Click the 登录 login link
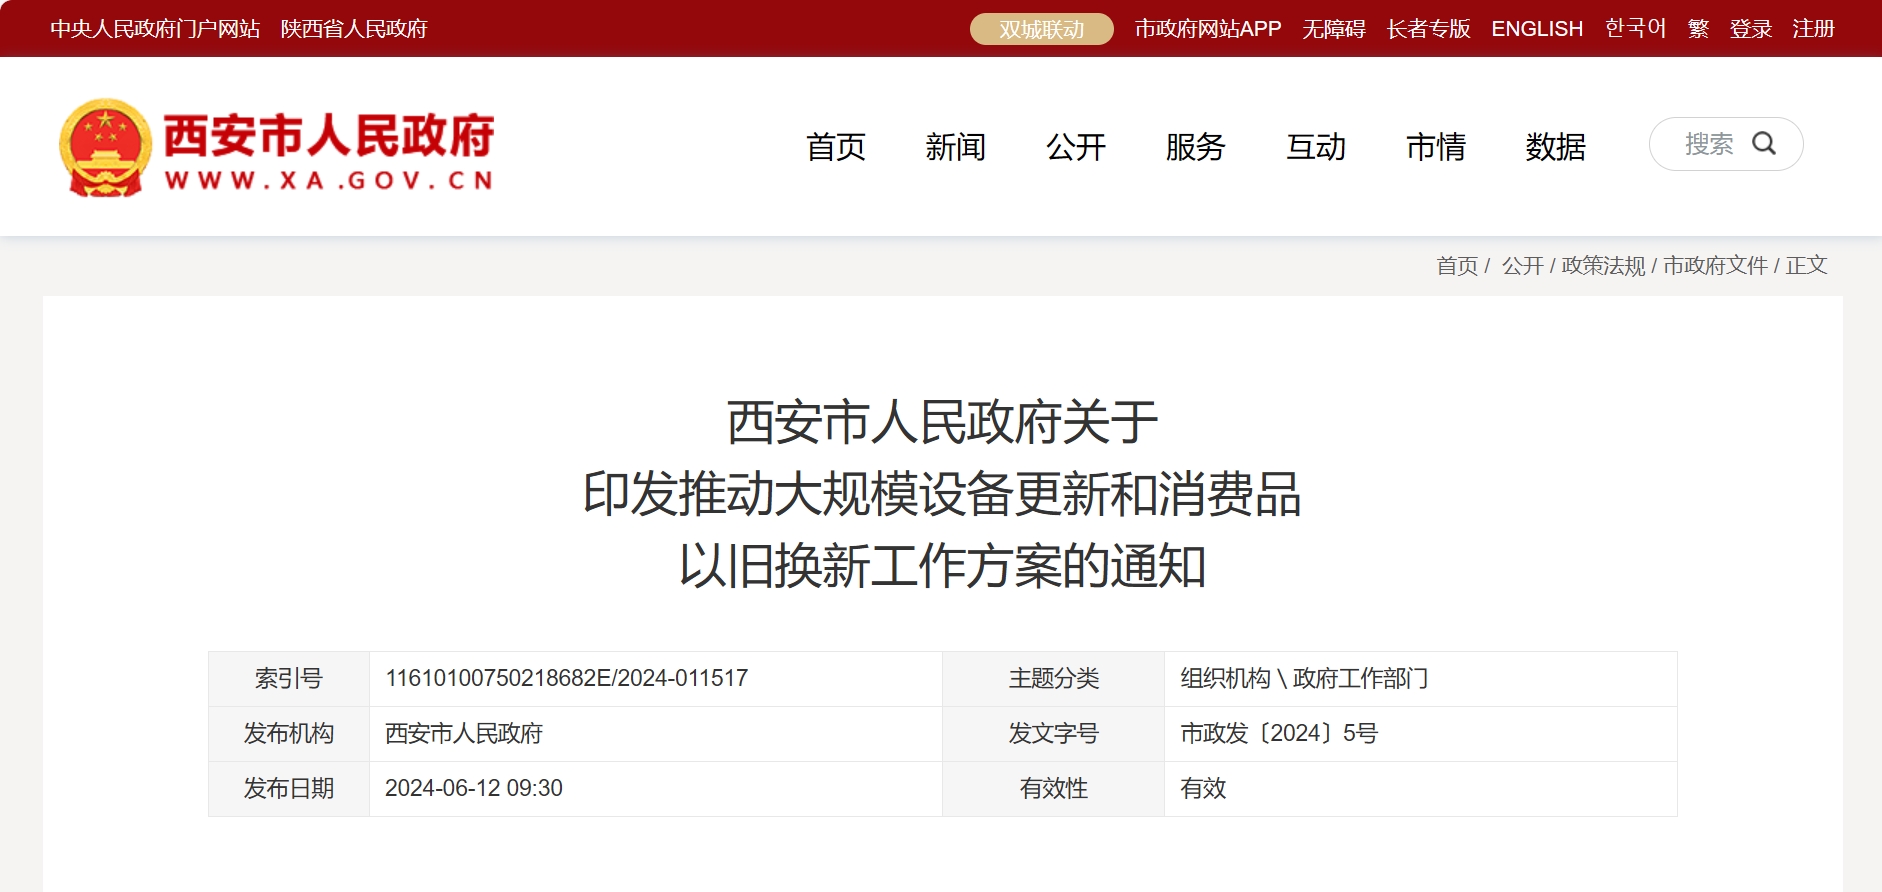The height and width of the screenshot is (892, 1882). [1750, 29]
